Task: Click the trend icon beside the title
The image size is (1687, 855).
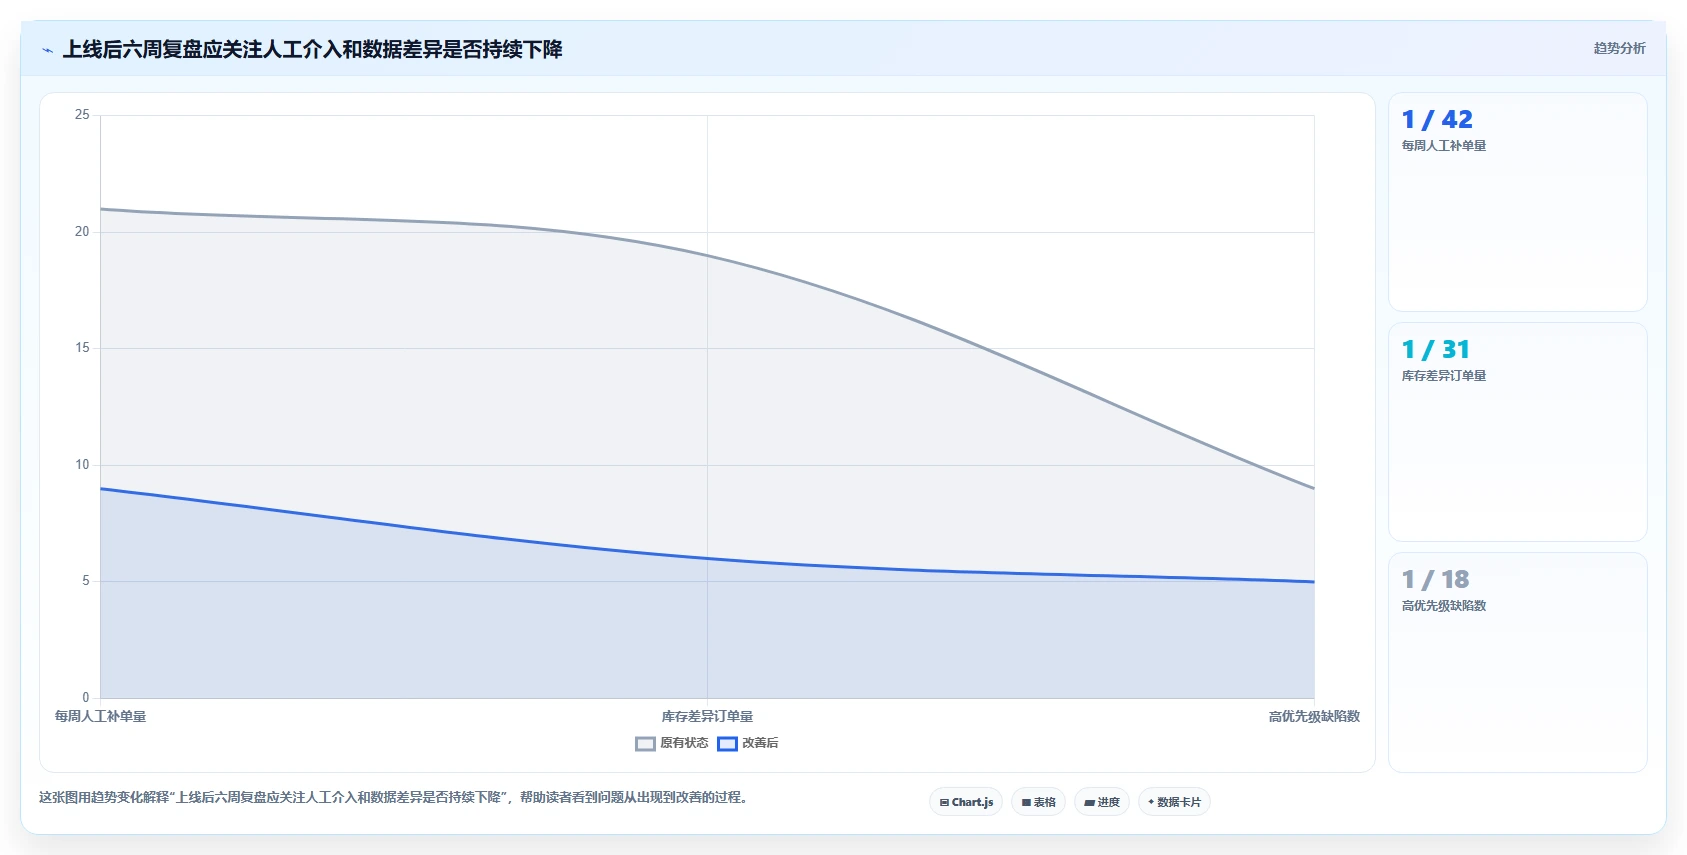Action: pos(47,50)
